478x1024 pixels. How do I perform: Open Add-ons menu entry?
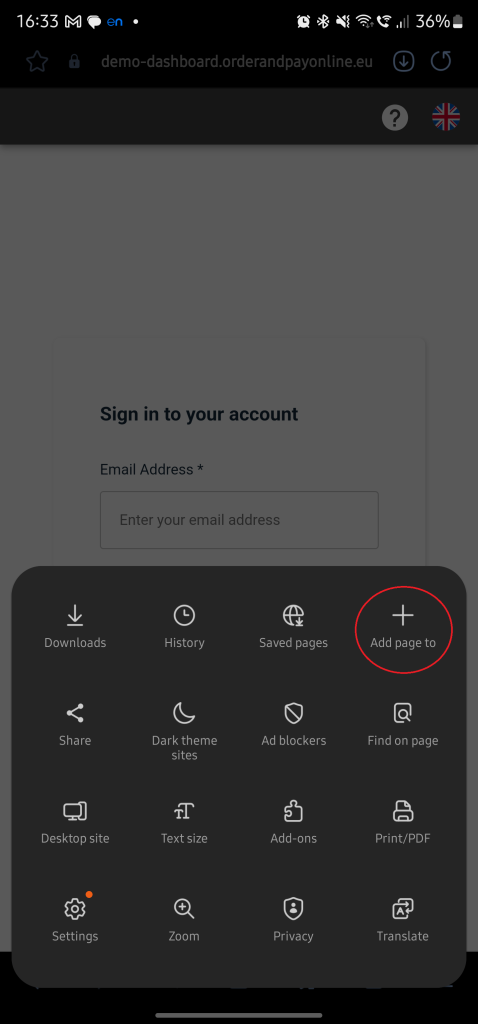tap(293, 823)
